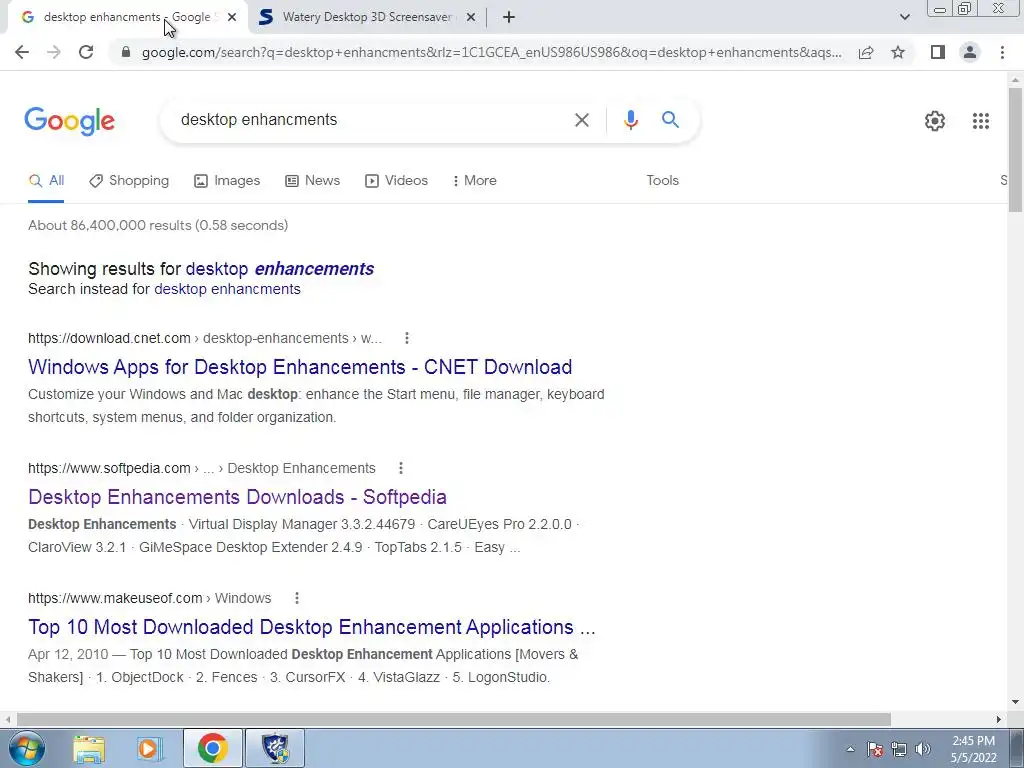Viewport: 1024px width, 768px height.
Task: Expand the More search filters menu
Action: [x=474, y=181]
